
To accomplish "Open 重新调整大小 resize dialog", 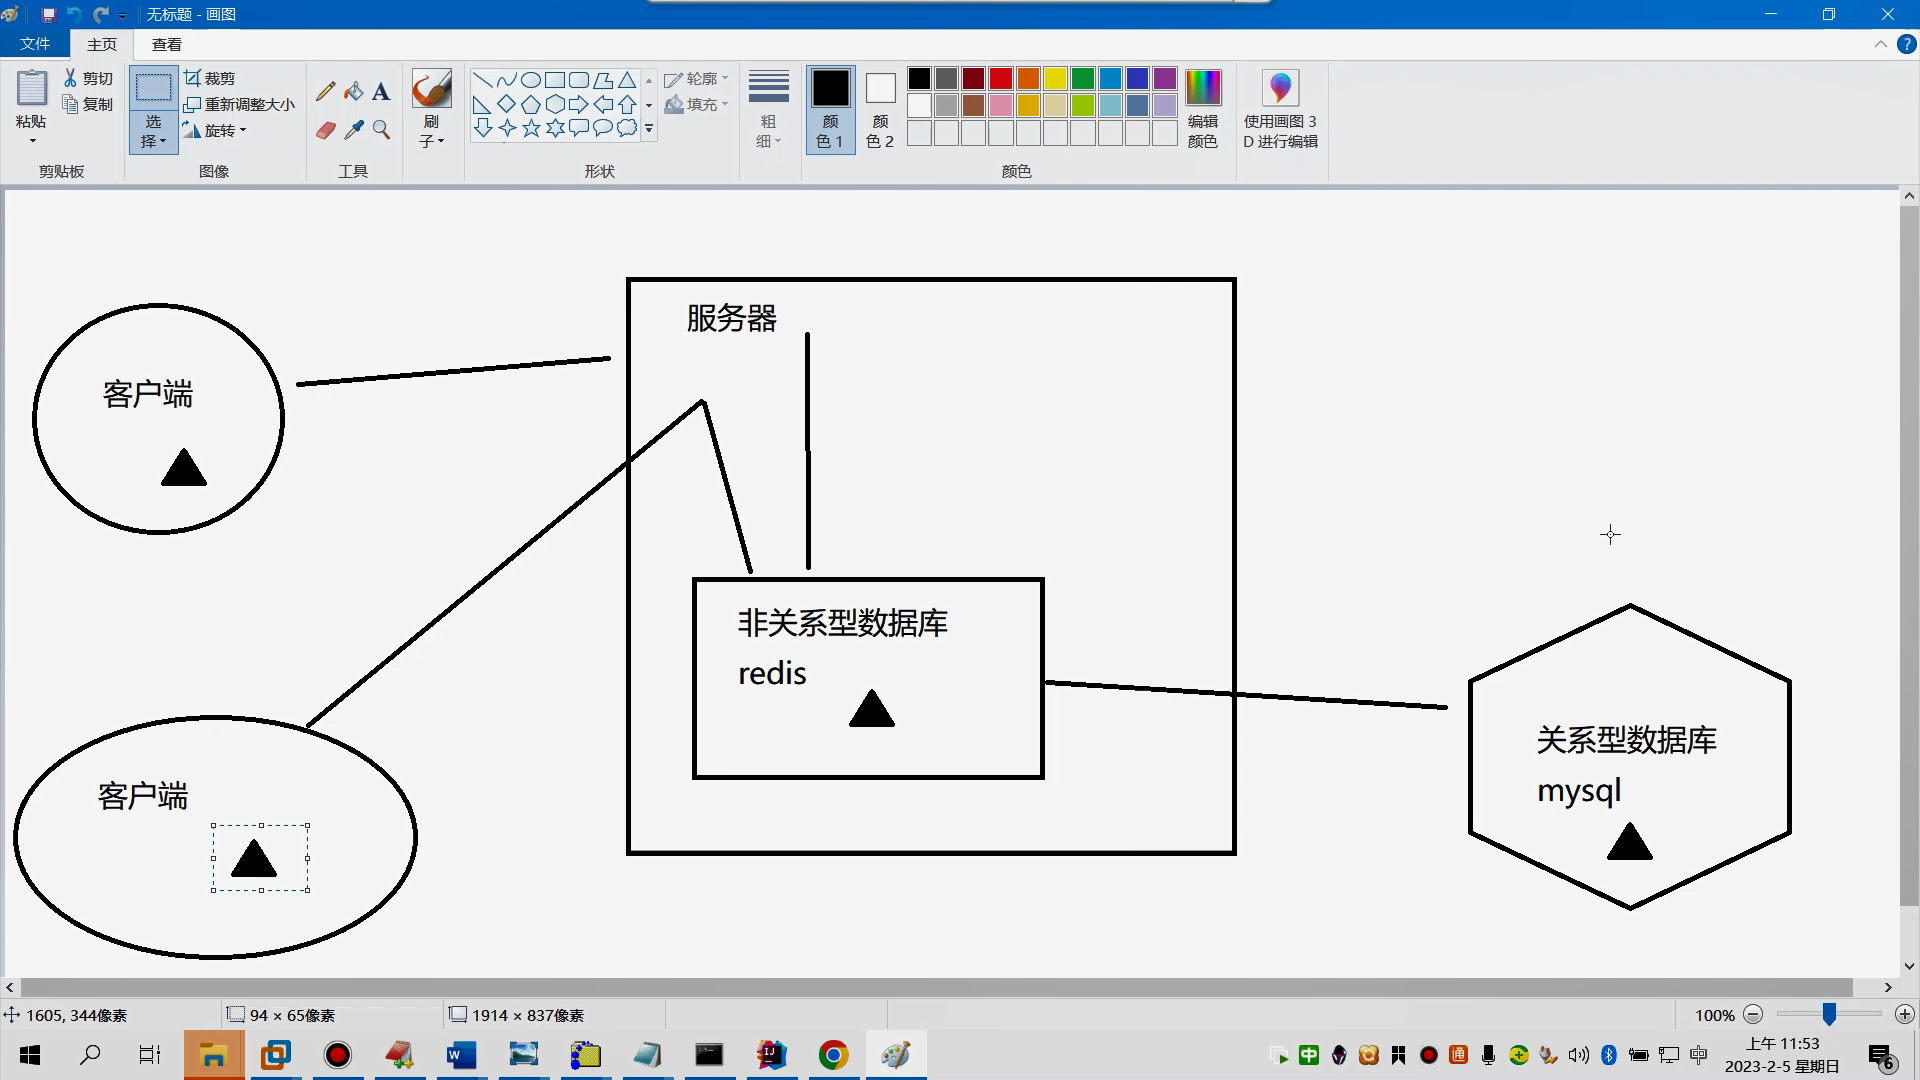I will (x=240, y=104).
